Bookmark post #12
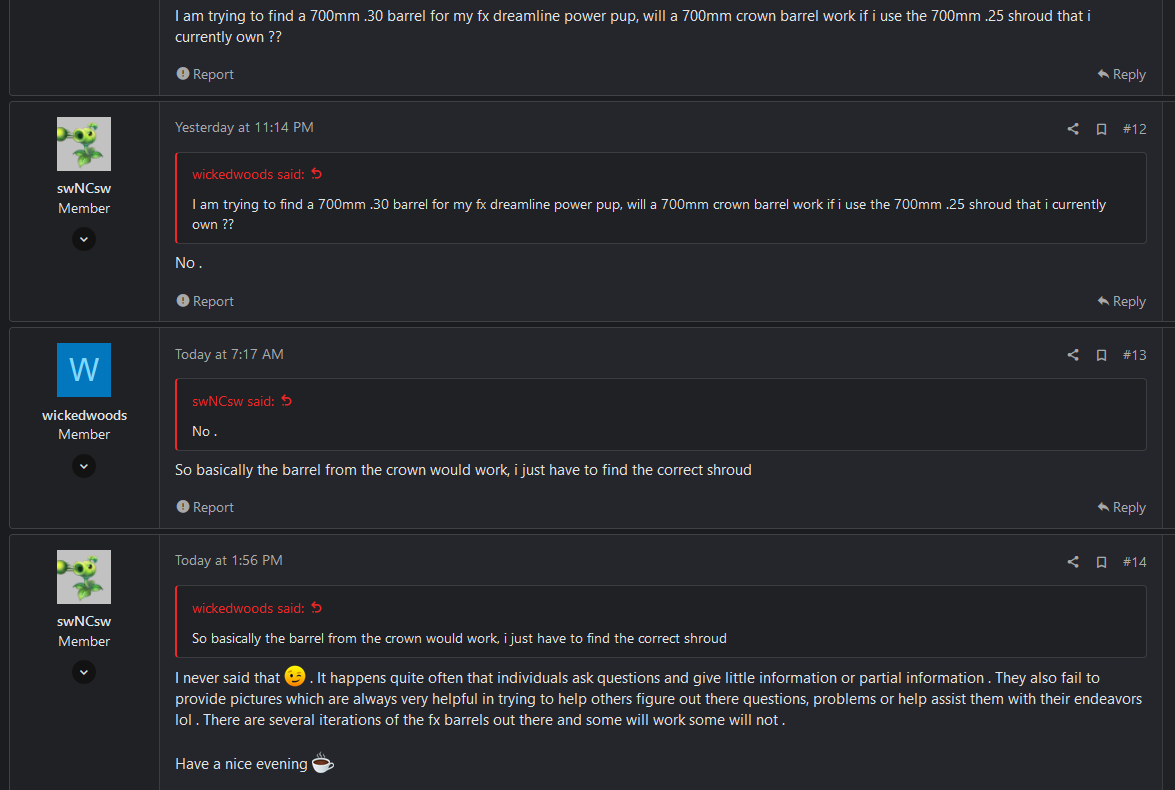Viewport: 1175px width, 790px height. click(1101, 129)
